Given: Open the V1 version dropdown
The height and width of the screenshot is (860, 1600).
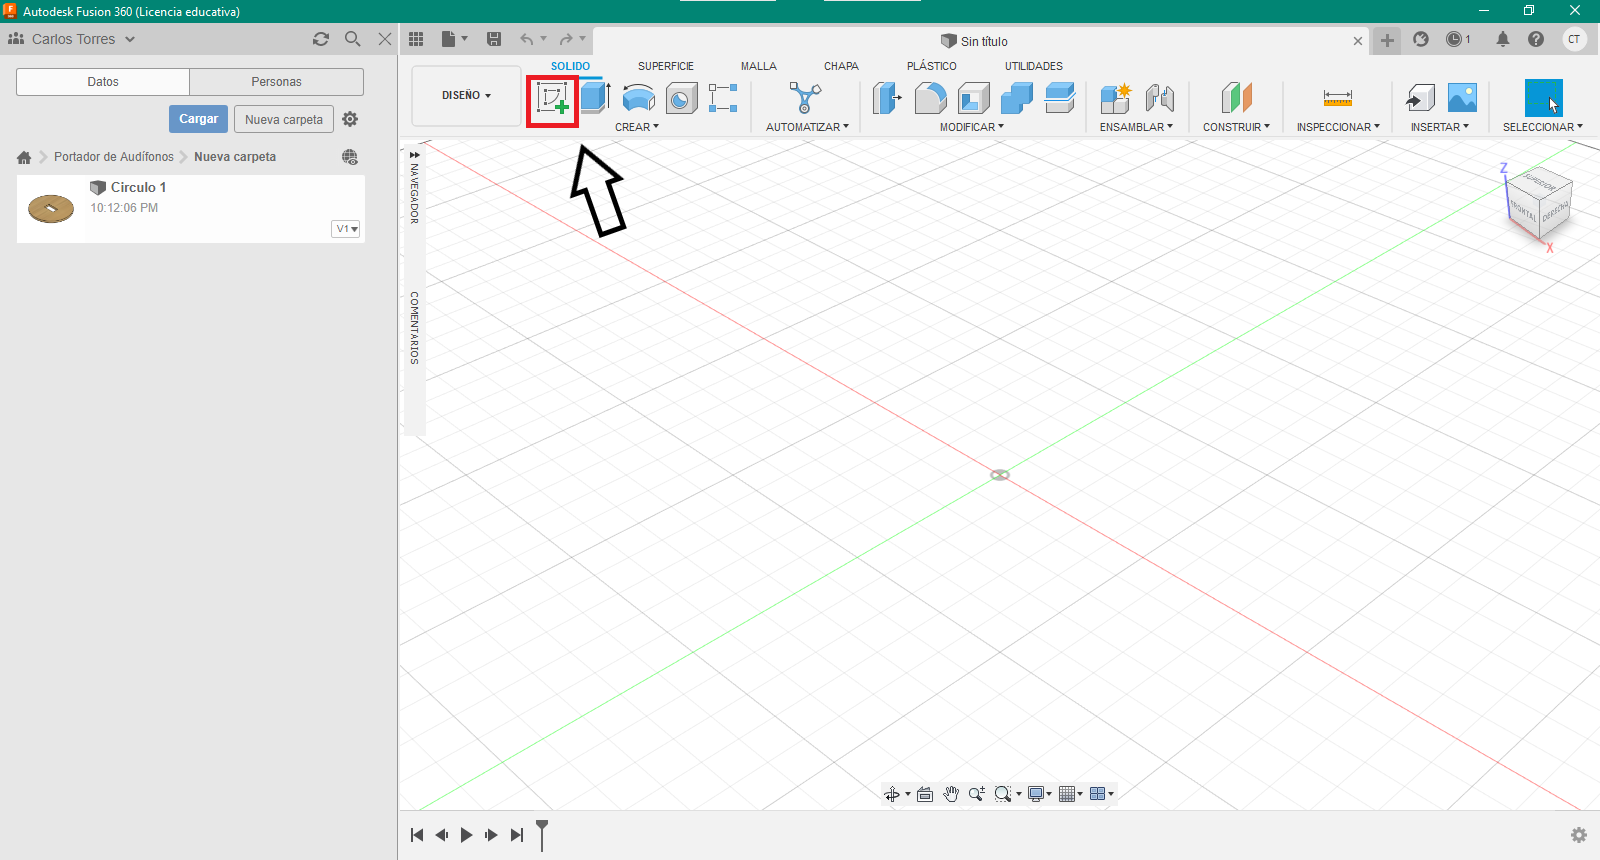Looking at the screenshot, I should tap(346, 229).
